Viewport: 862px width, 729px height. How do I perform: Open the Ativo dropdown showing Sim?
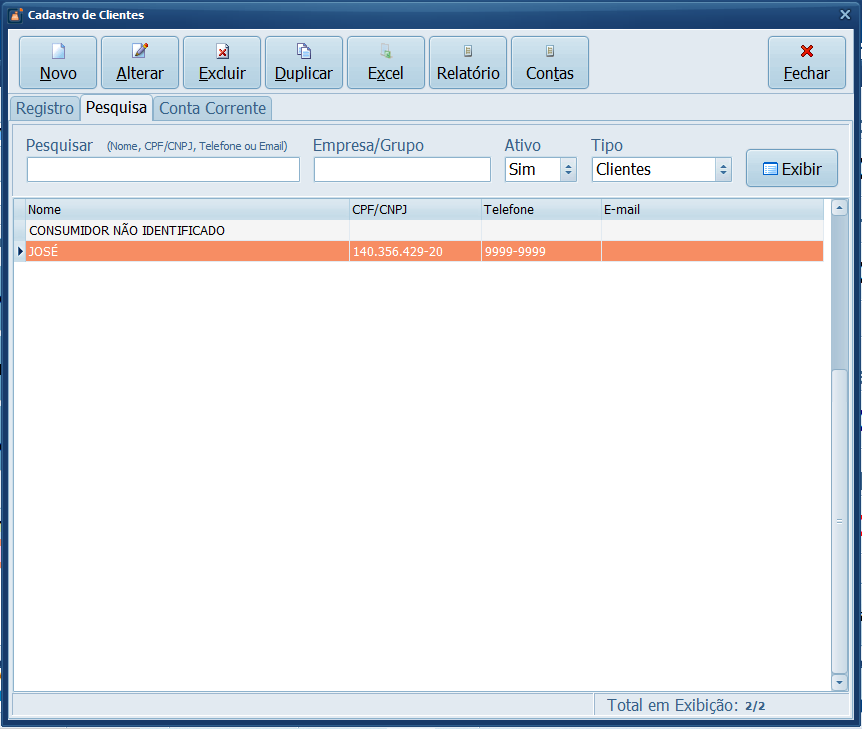coord(540,169)
